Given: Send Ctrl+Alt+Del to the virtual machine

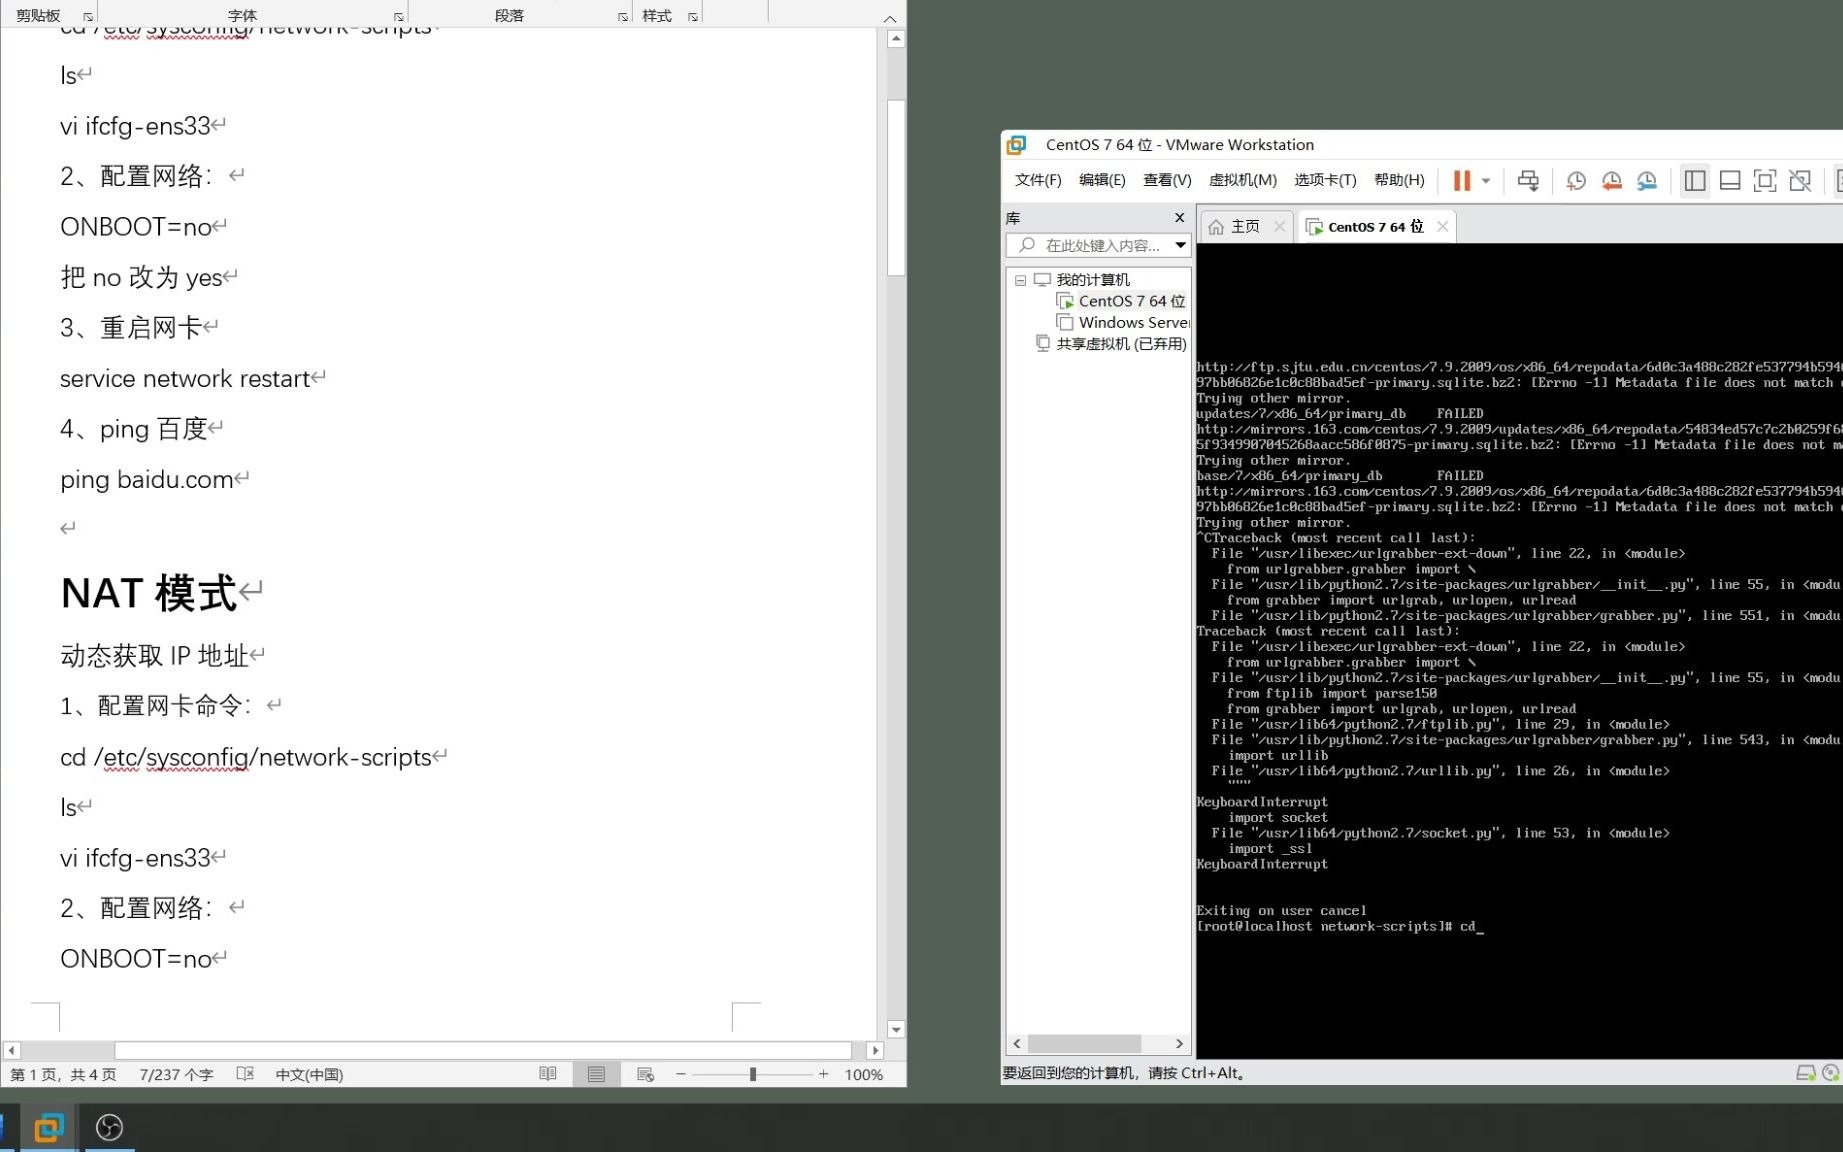Looking at the screenshot, I should (1528, 180).
